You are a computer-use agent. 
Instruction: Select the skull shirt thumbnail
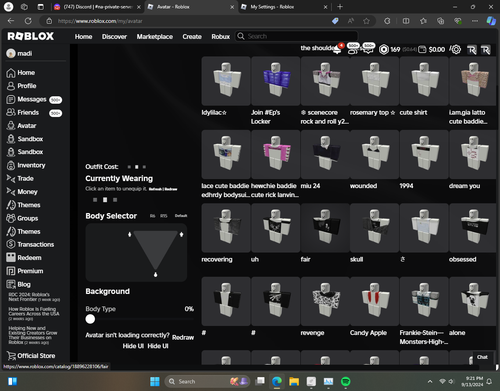(374, 228)
